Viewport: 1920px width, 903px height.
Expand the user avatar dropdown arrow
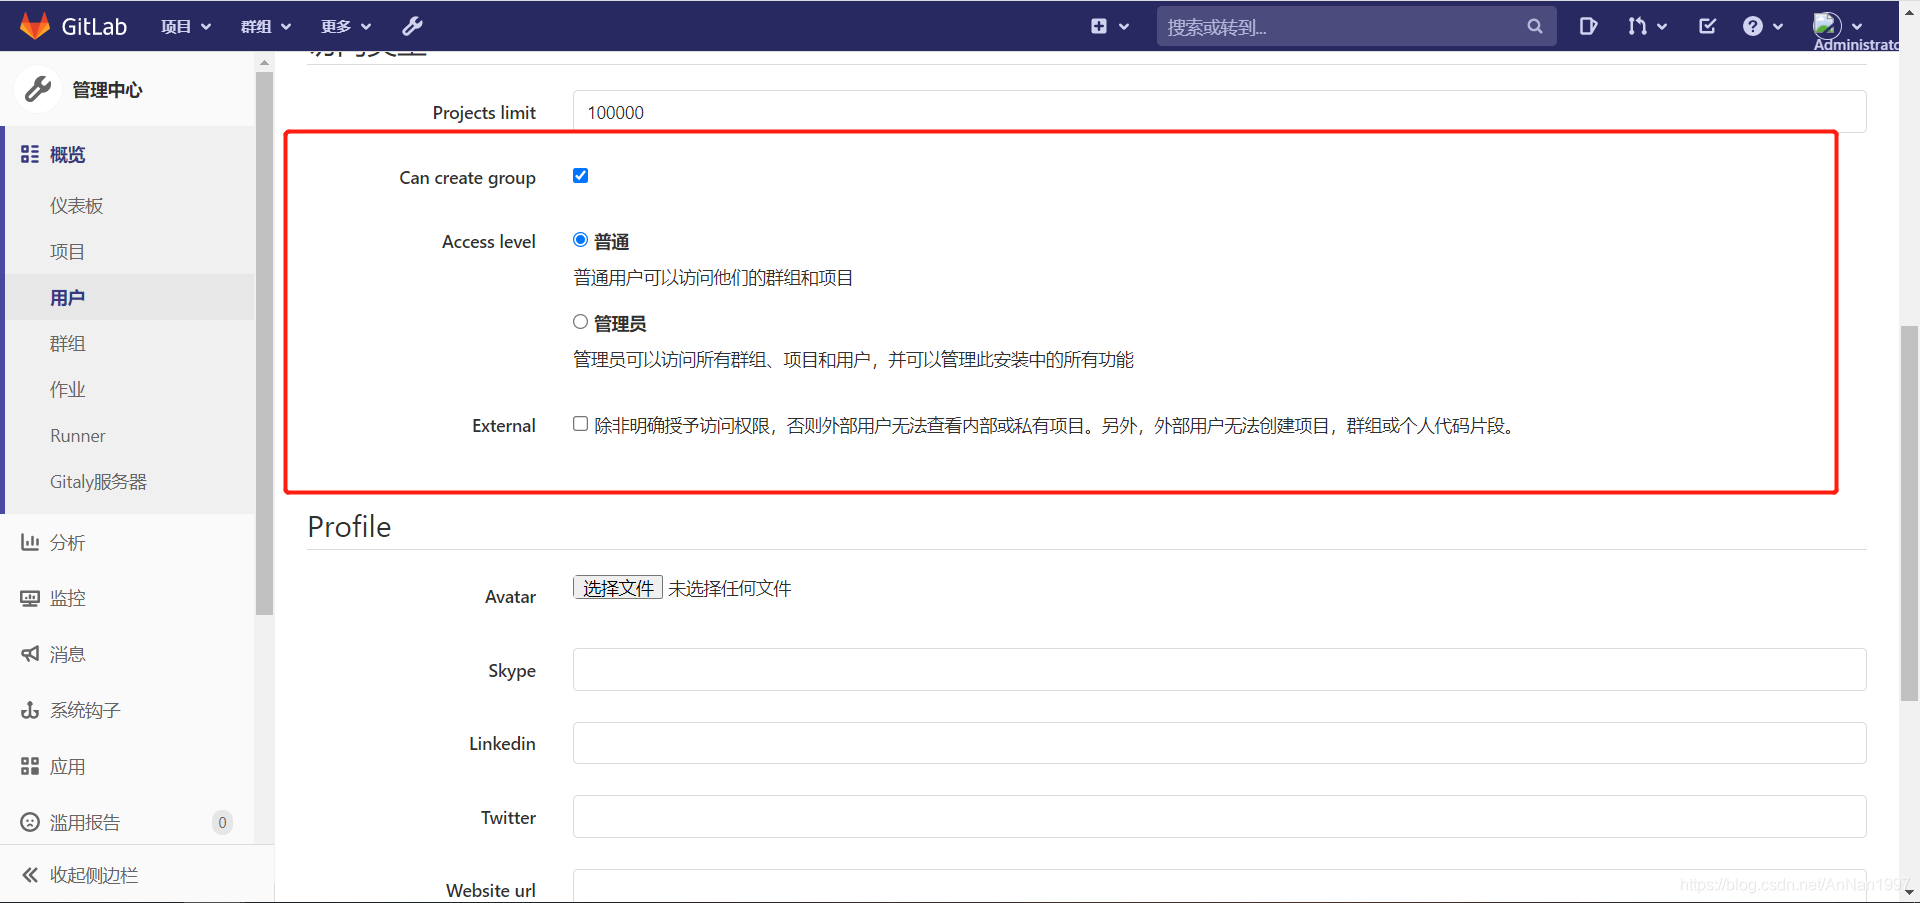1857,27
